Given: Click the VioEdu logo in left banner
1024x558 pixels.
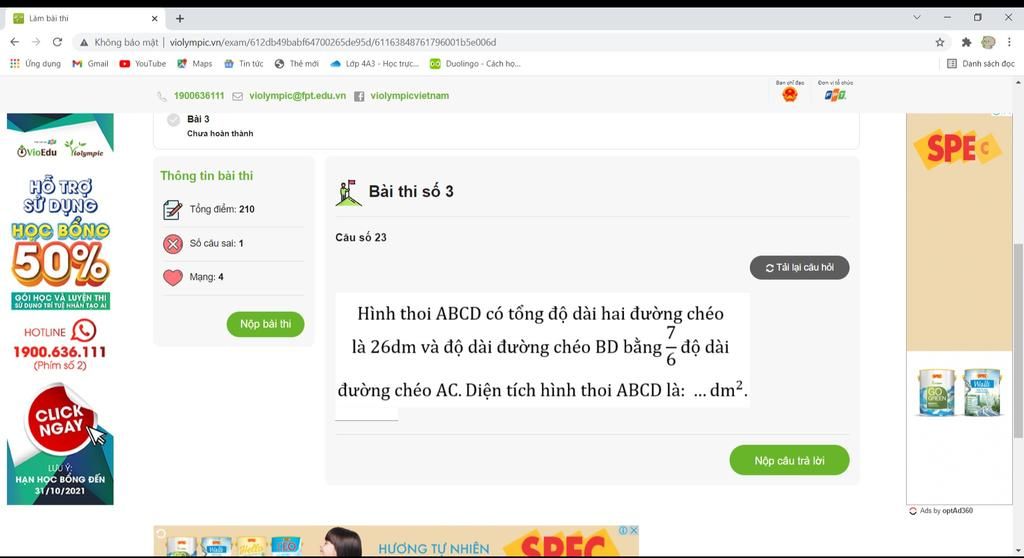Looking at the screenshot, I should [37, 151].
